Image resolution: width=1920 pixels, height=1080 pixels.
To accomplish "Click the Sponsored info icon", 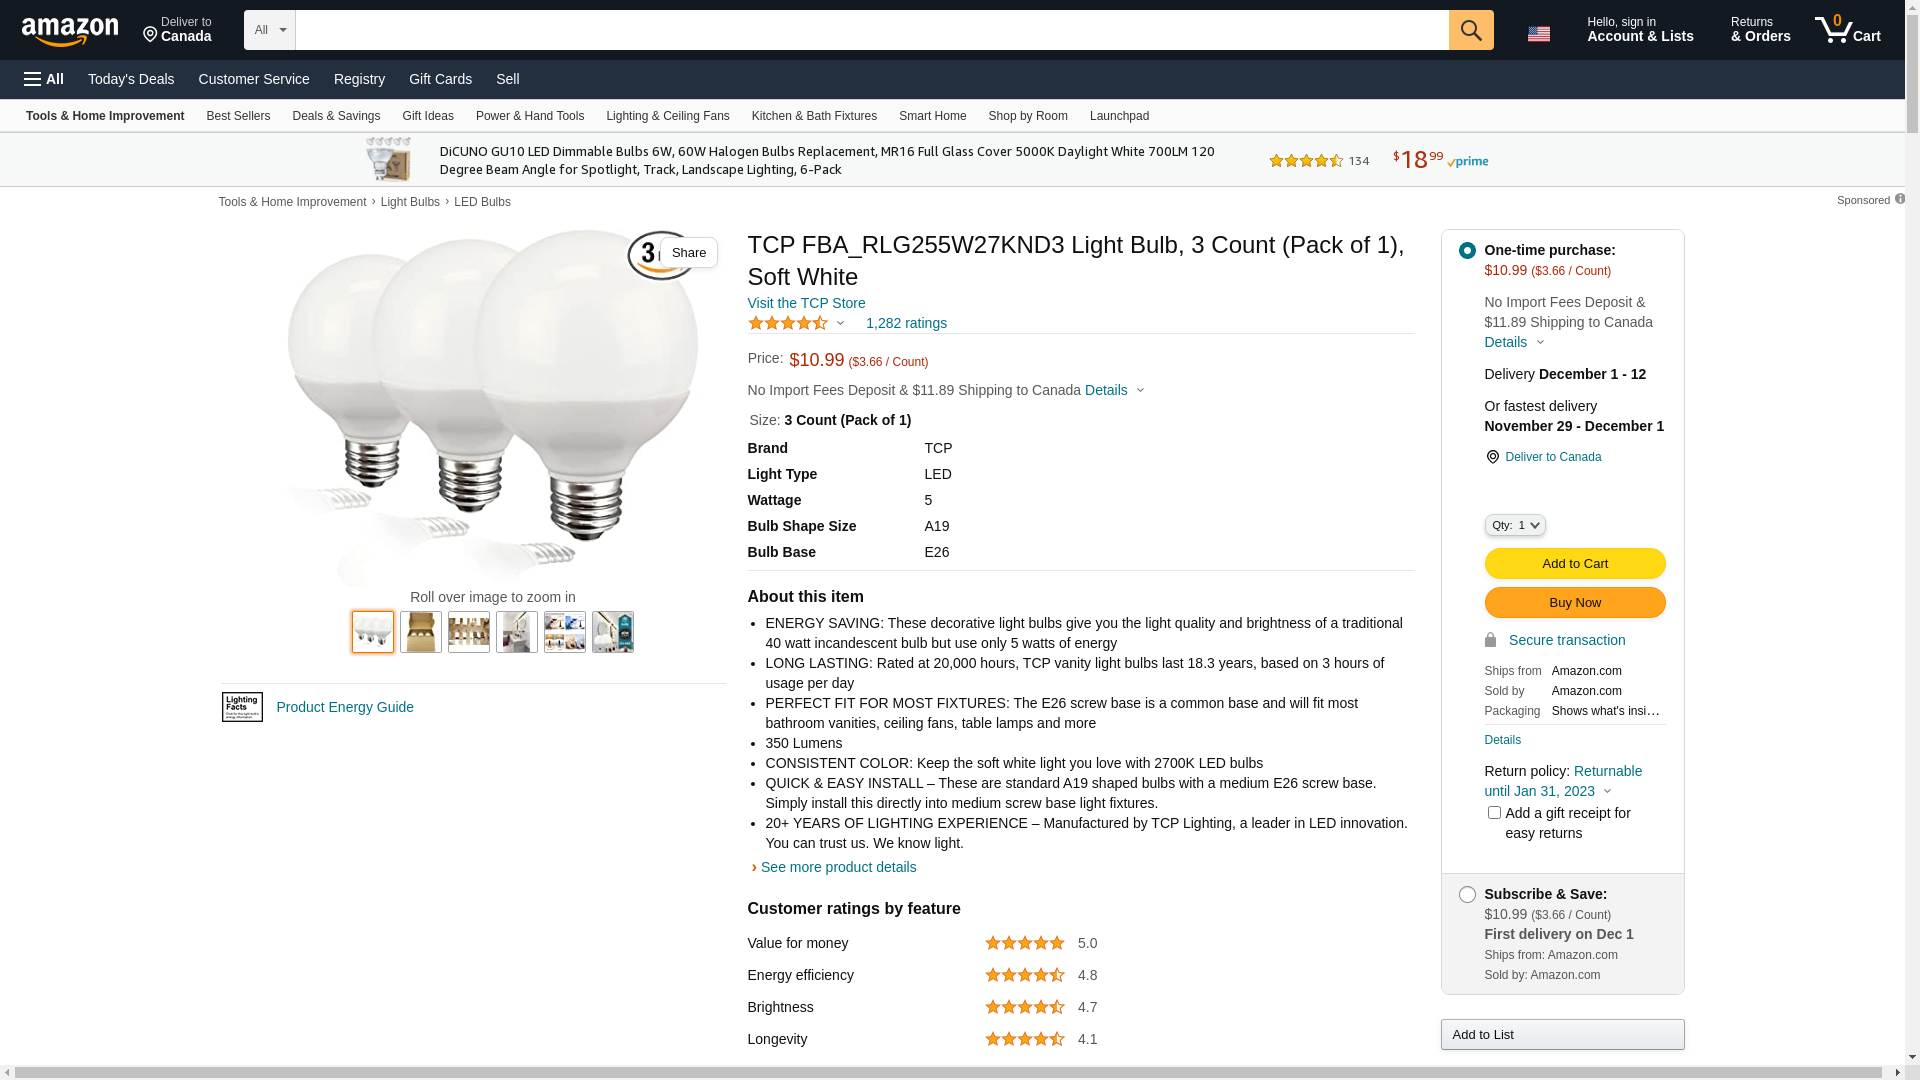I will click(1900, 199).
